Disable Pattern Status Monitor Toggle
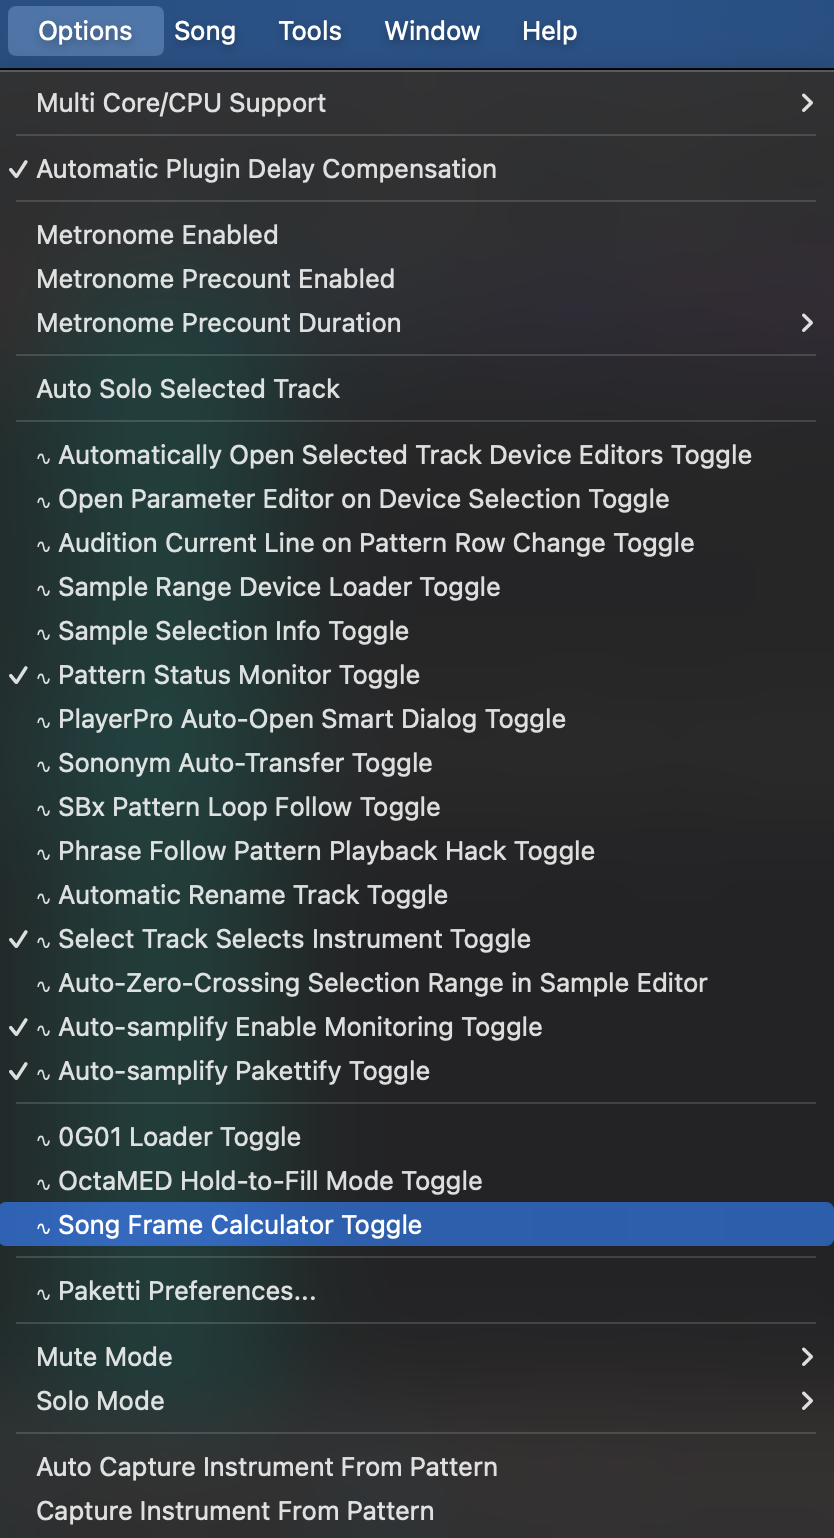The image size is (834, 1538). (x=239, y=675)
